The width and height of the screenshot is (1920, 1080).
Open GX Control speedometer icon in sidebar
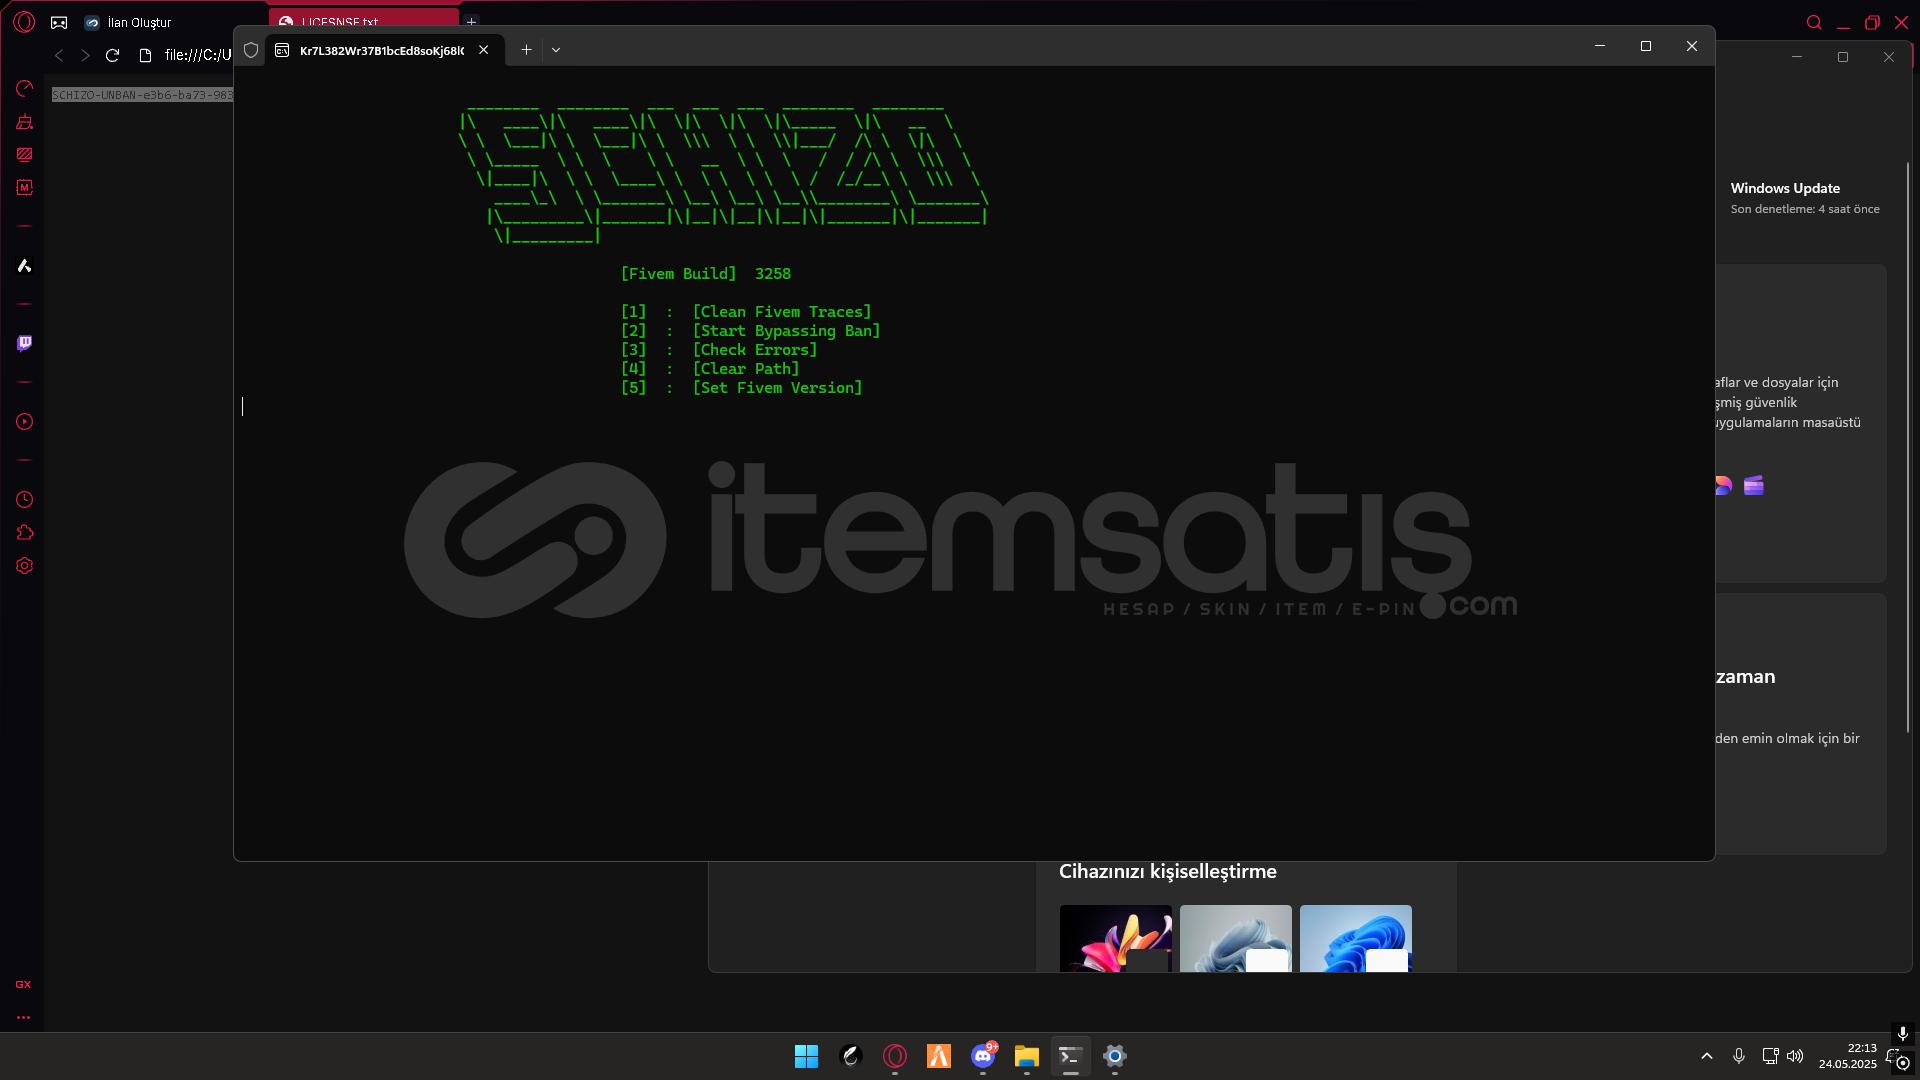point(25,89)
